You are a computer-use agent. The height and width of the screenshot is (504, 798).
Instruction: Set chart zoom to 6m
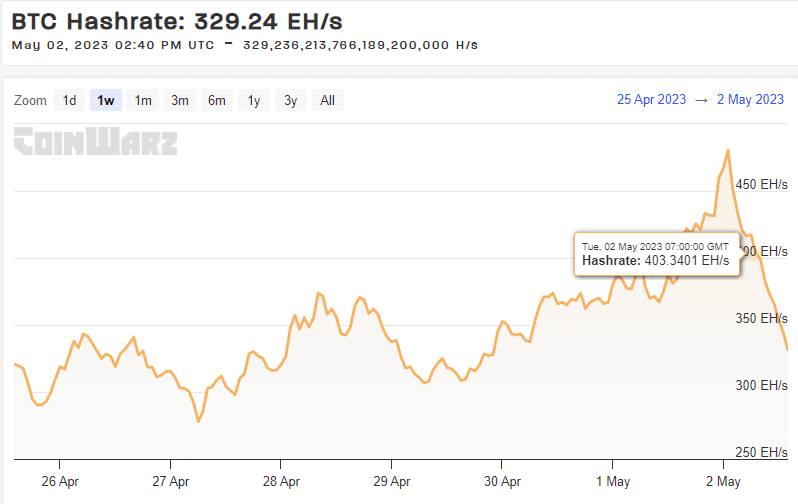click(x=217, y=100)
